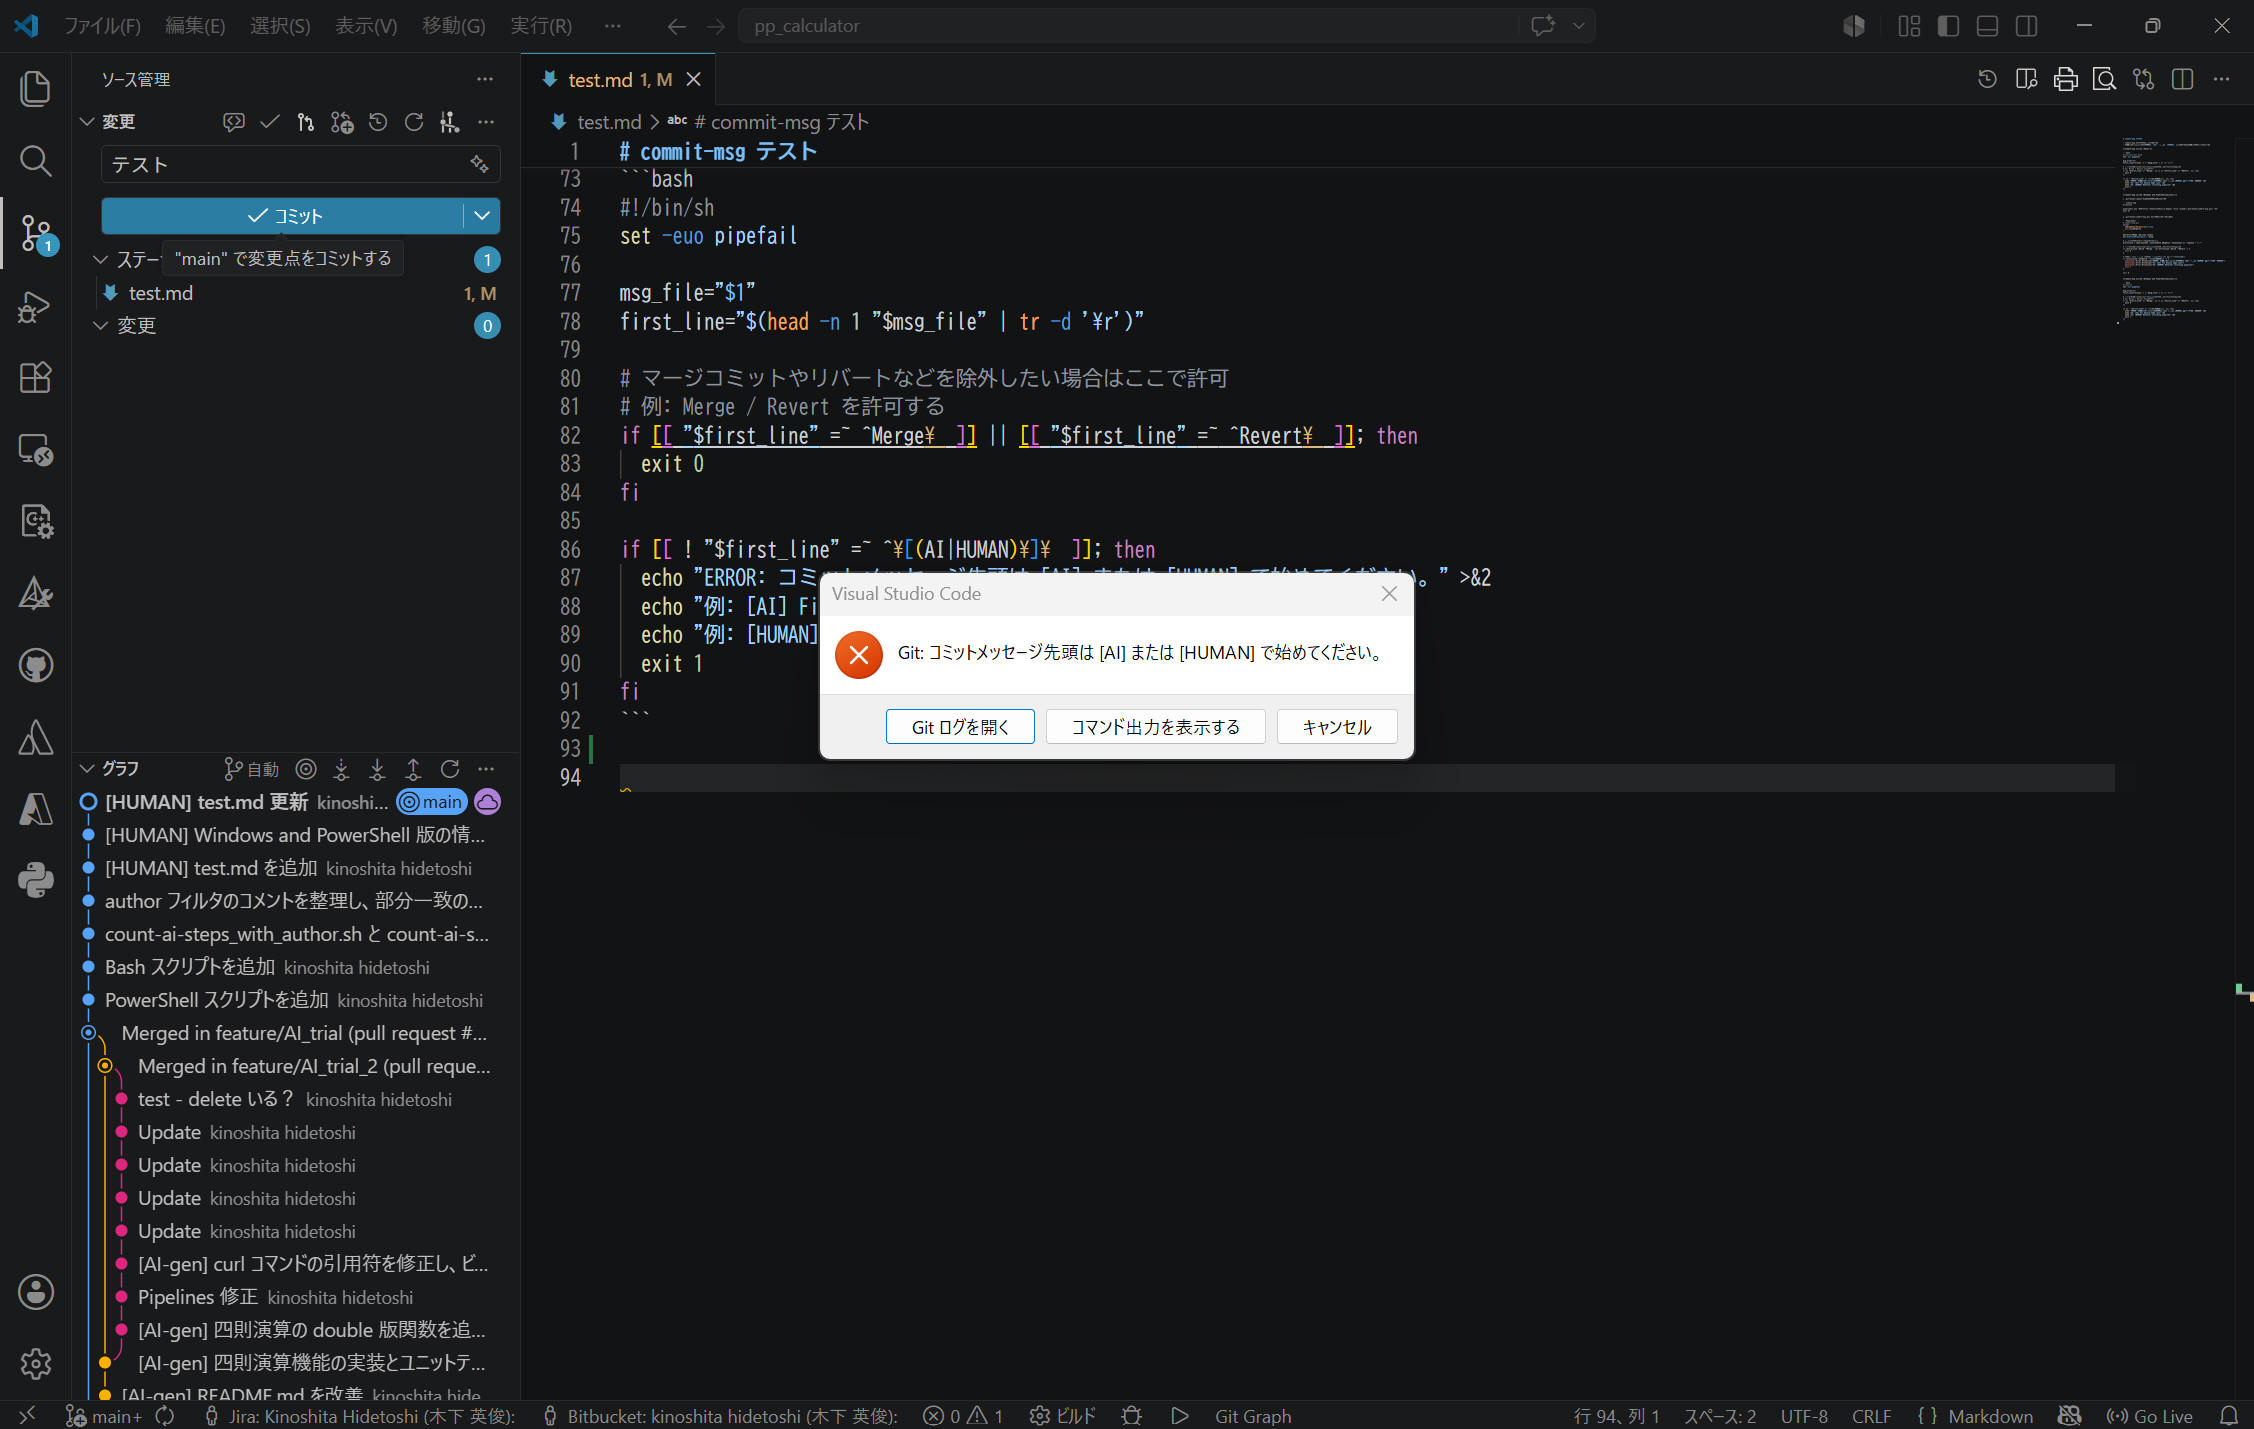
Task: Open the Accounts menu icon
Action: click(x=35, y=1292)
